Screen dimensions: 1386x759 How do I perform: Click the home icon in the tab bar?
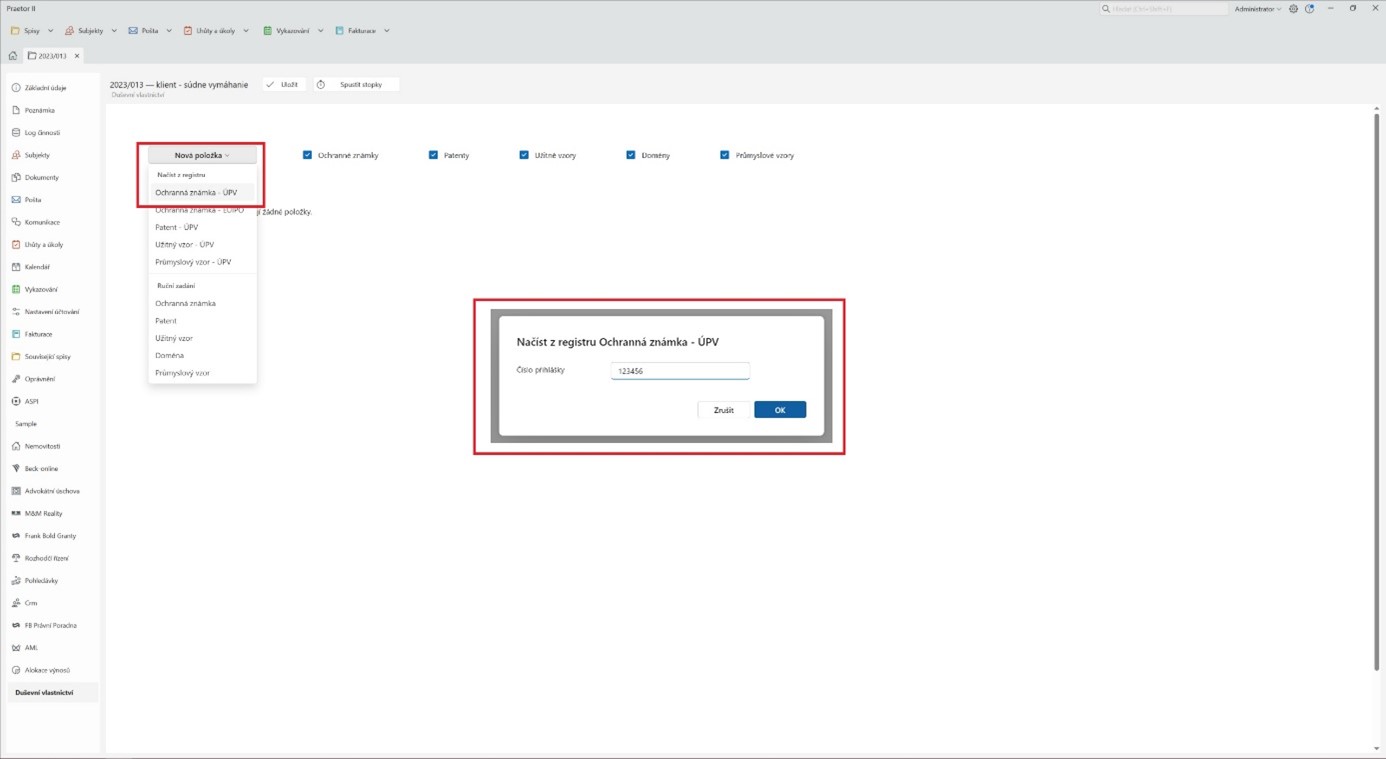(x=13, y=56)
